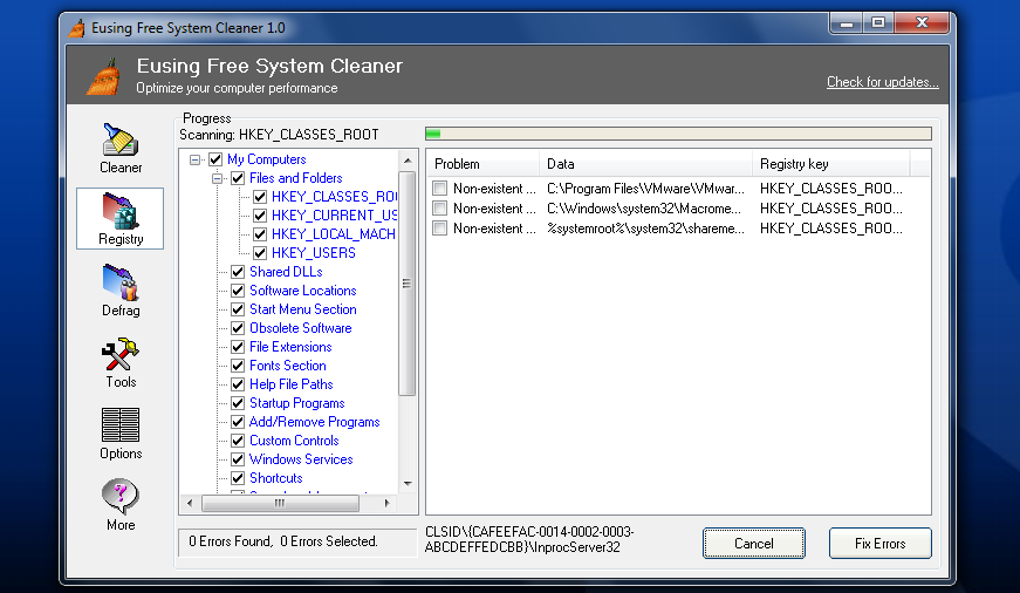Click the horizontal scroll right arrow
This screenshot has width=1020, height=593.
(x=388, y=503)
